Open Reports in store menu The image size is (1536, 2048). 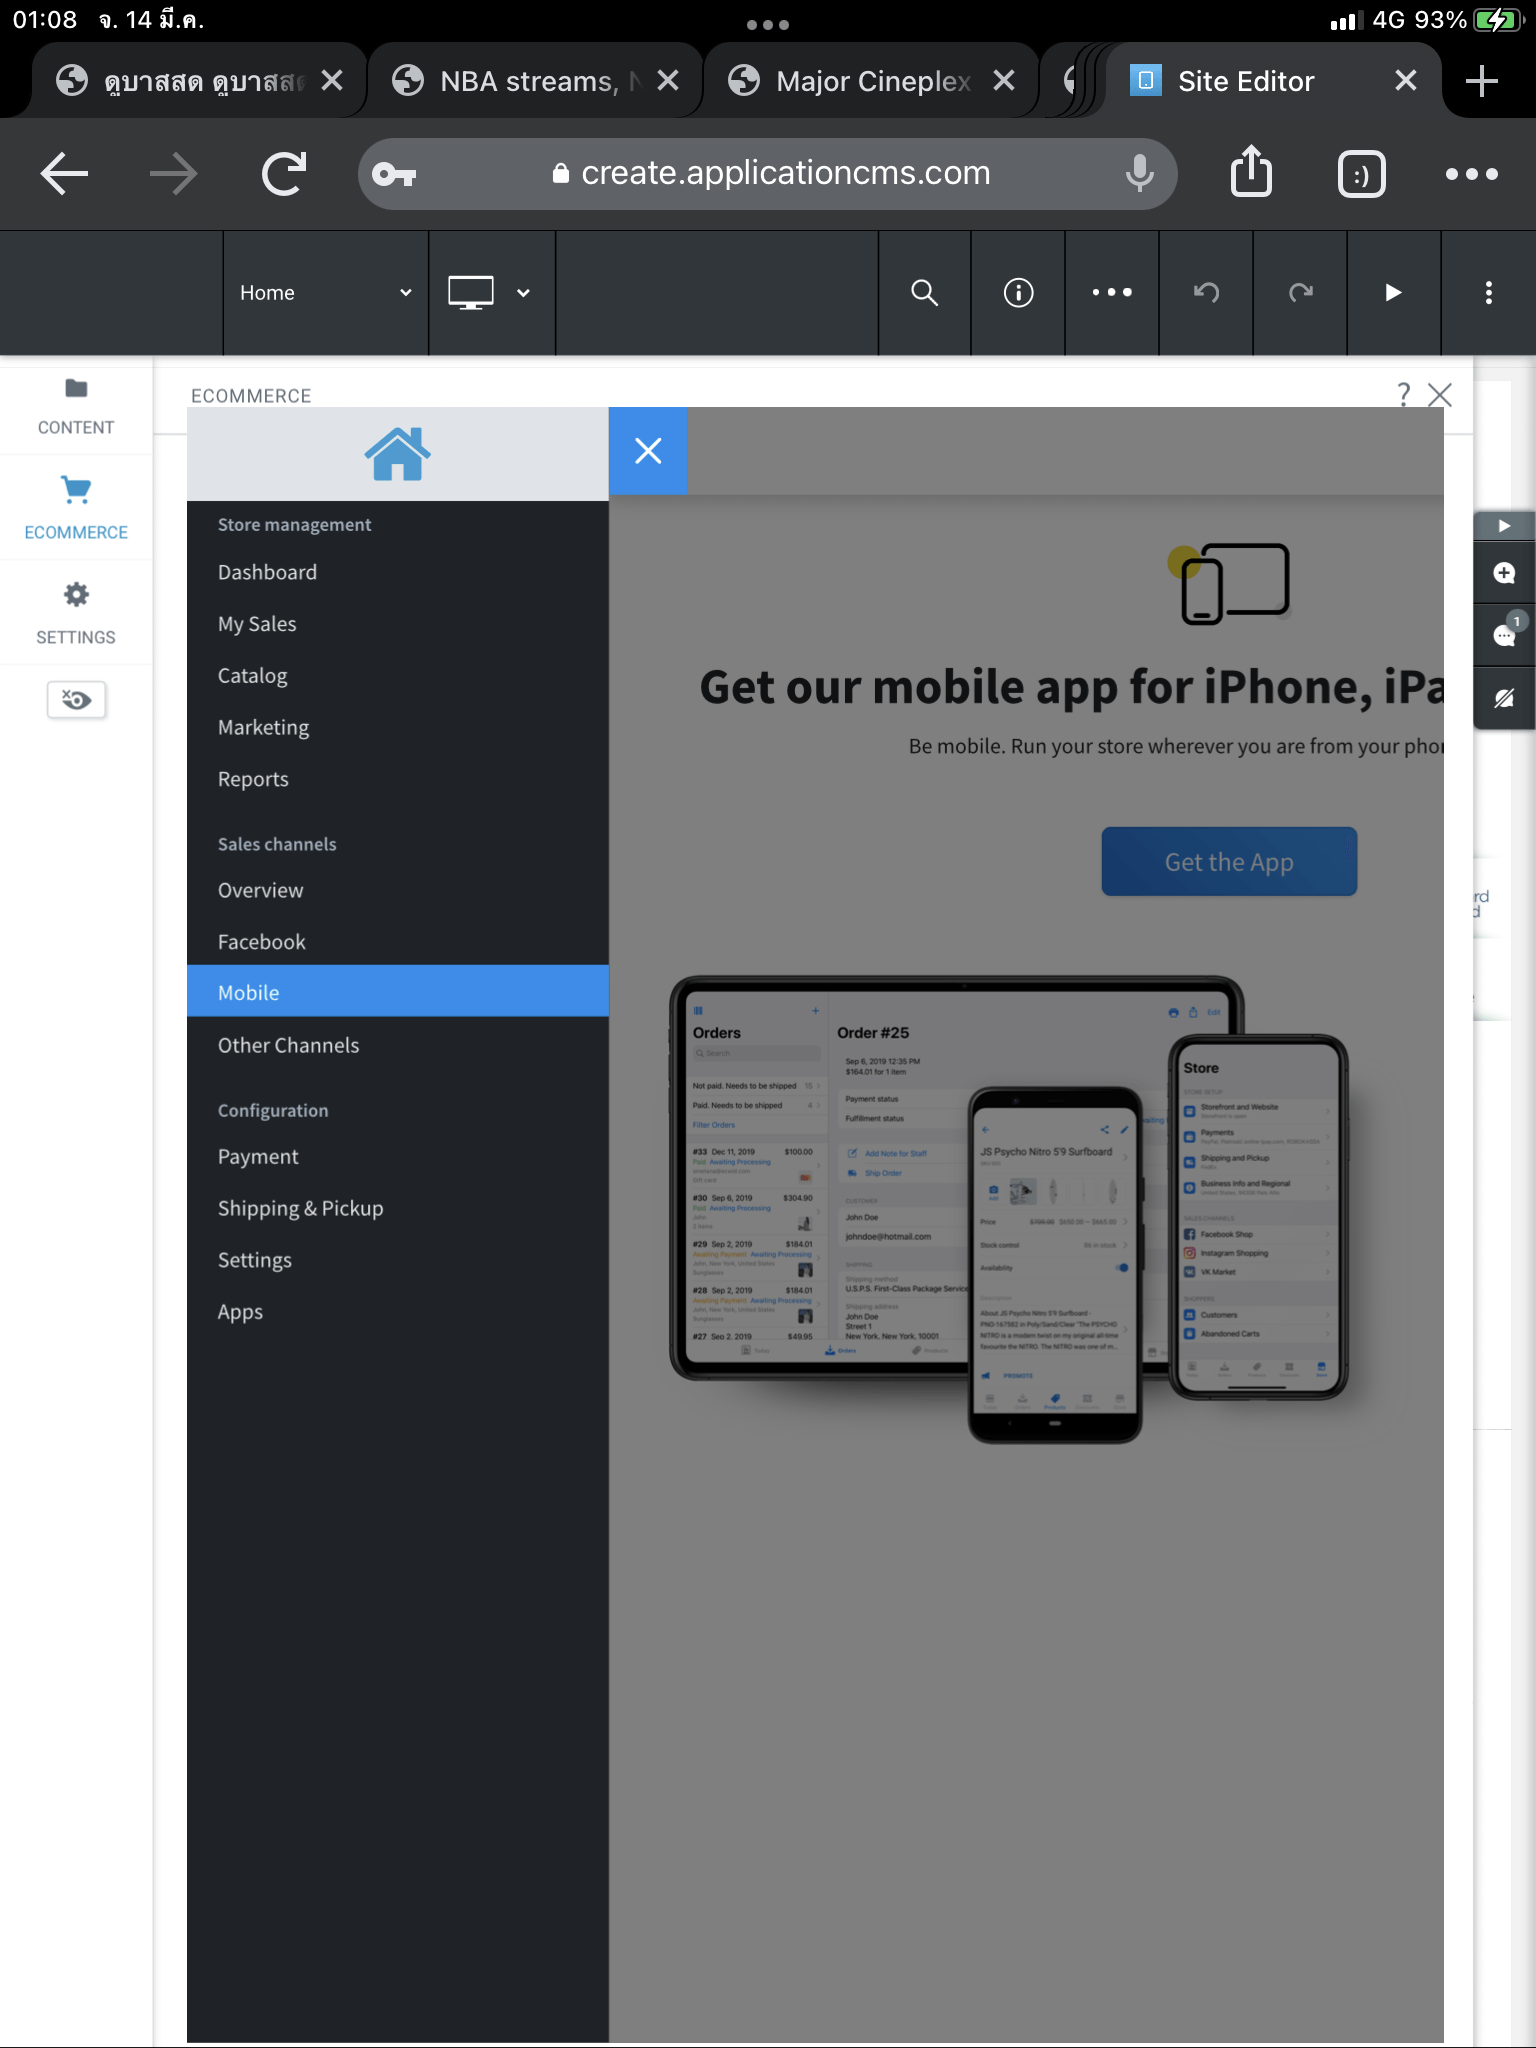pyautogui.click(x=398, y=779)
